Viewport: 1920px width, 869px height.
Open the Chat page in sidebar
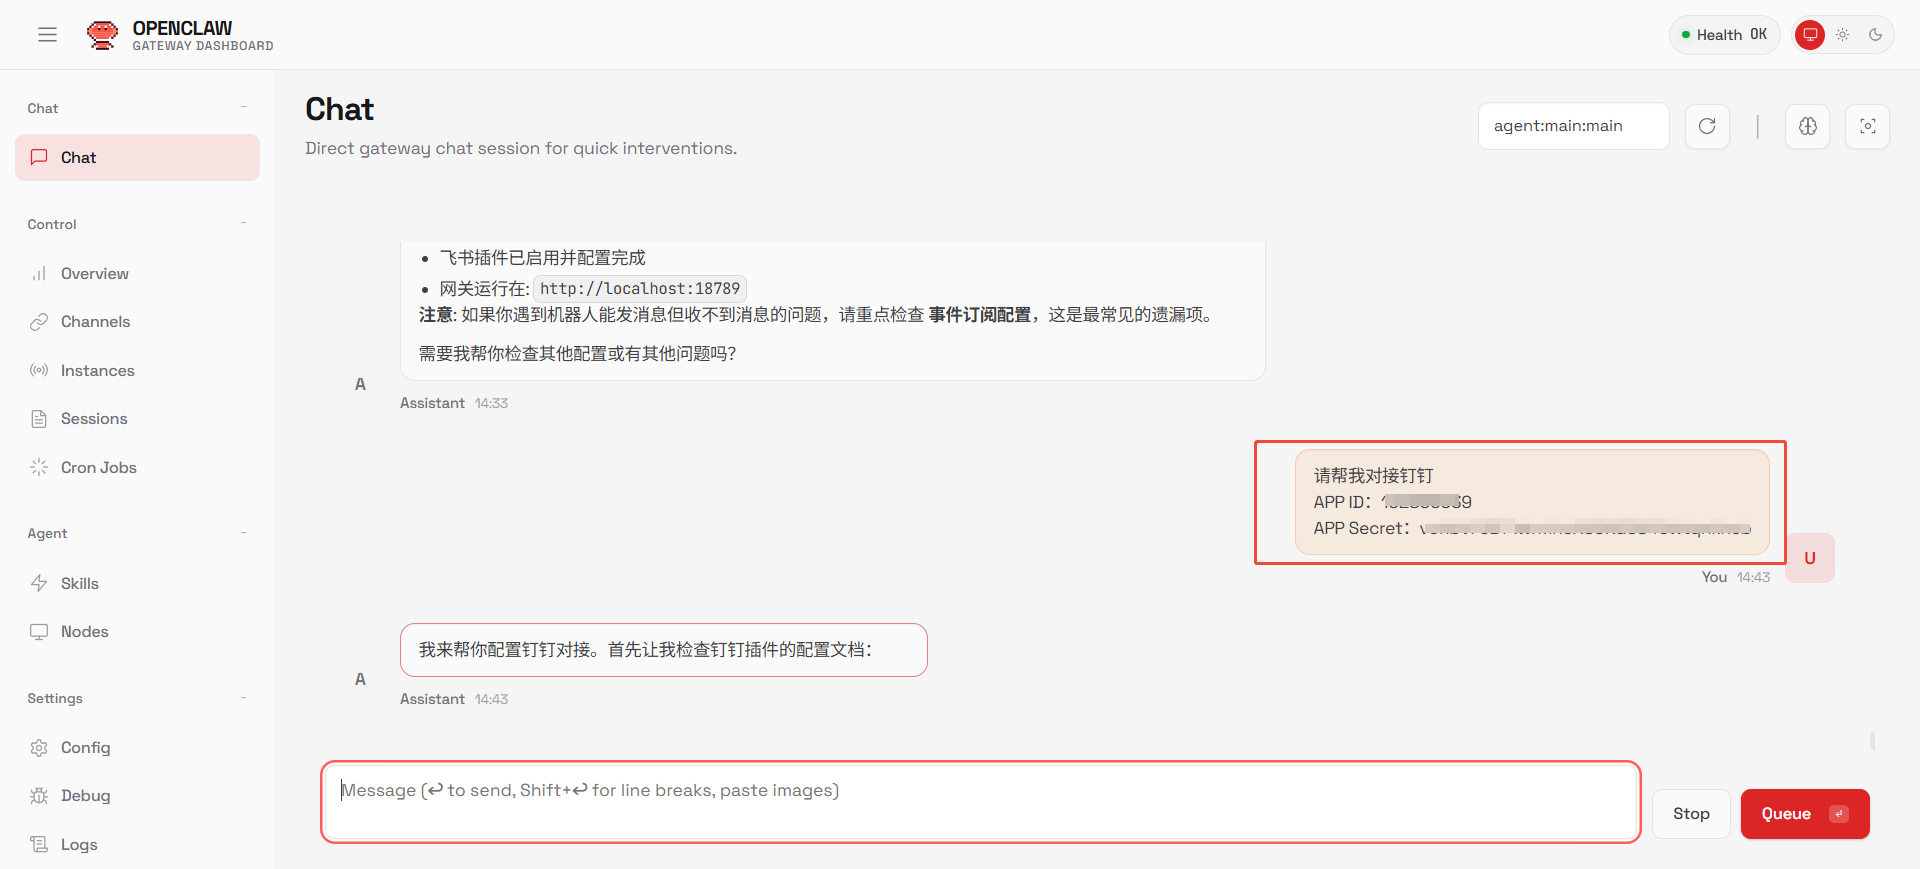click(137, 158)
